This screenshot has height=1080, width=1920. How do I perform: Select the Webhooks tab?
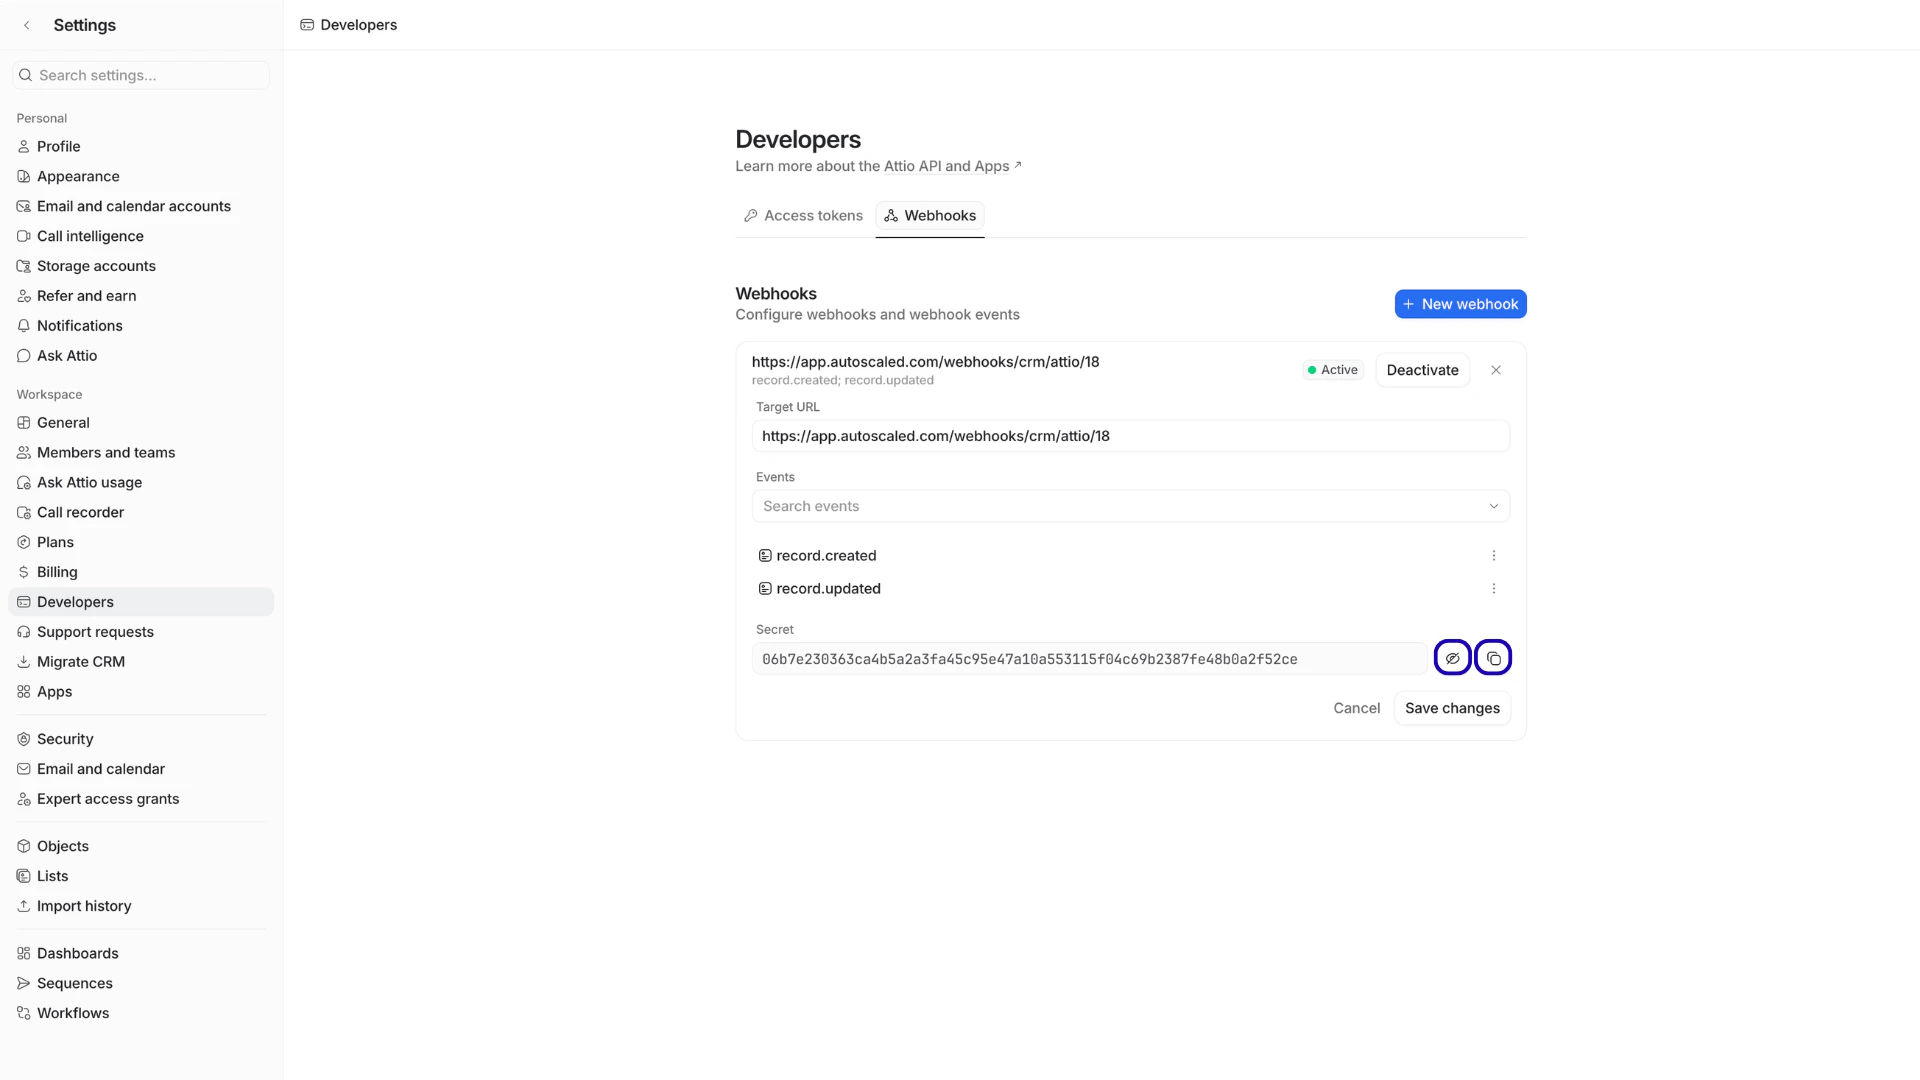(x=929, y=215)
